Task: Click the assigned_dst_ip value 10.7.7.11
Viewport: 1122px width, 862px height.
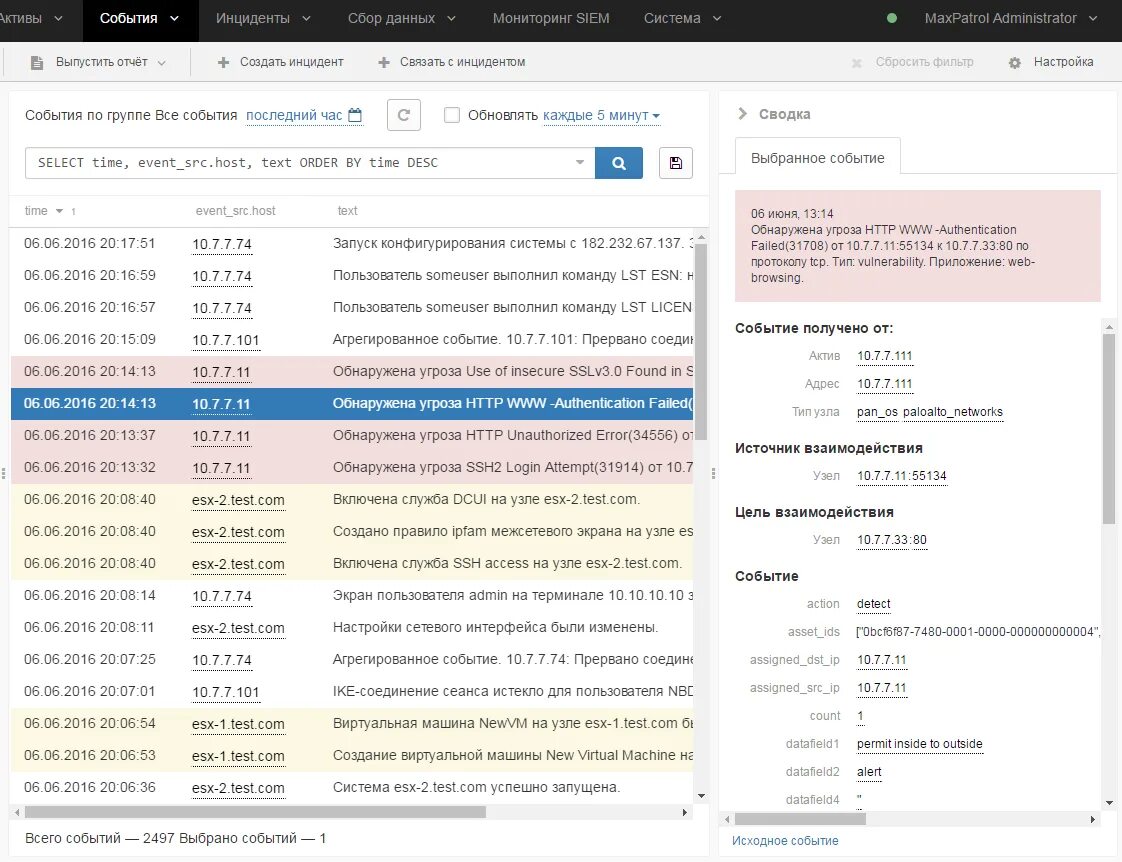Action: click(x=882, y=660)
